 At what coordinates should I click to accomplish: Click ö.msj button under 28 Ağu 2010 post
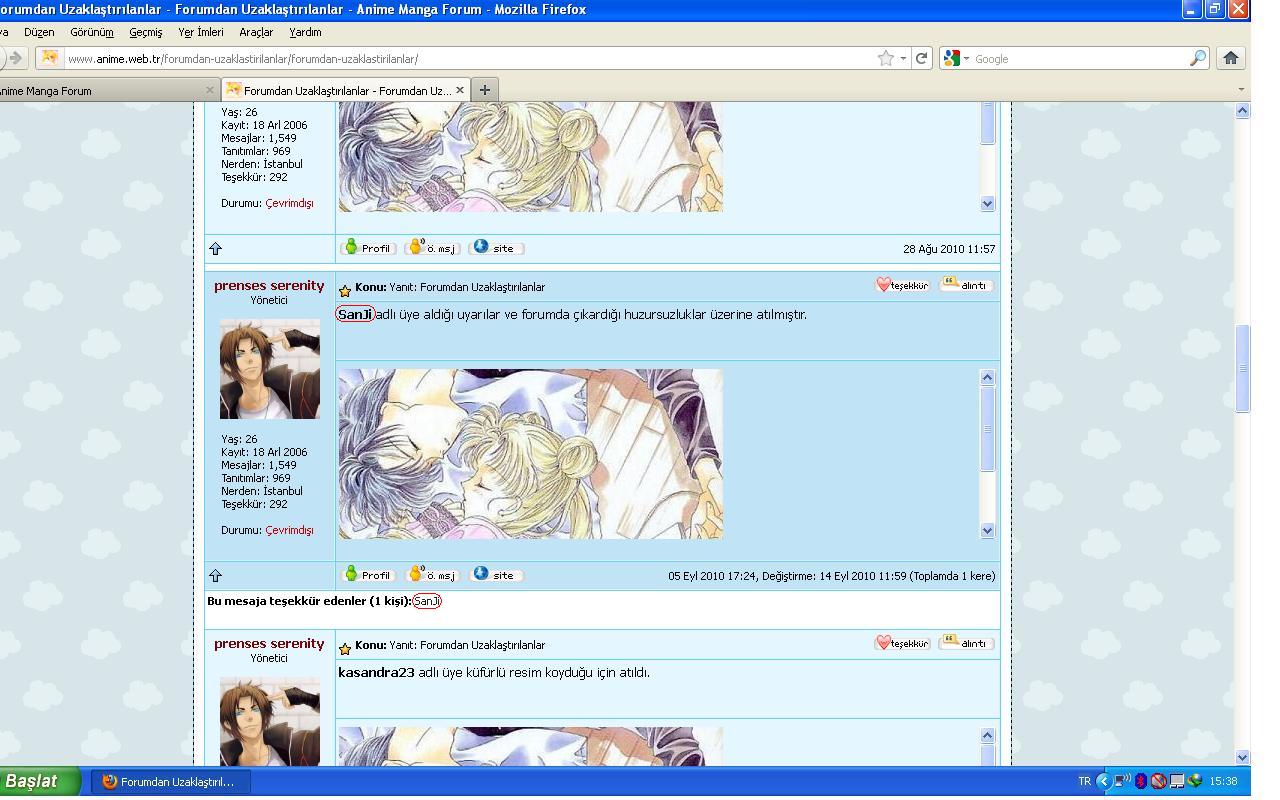432,248
